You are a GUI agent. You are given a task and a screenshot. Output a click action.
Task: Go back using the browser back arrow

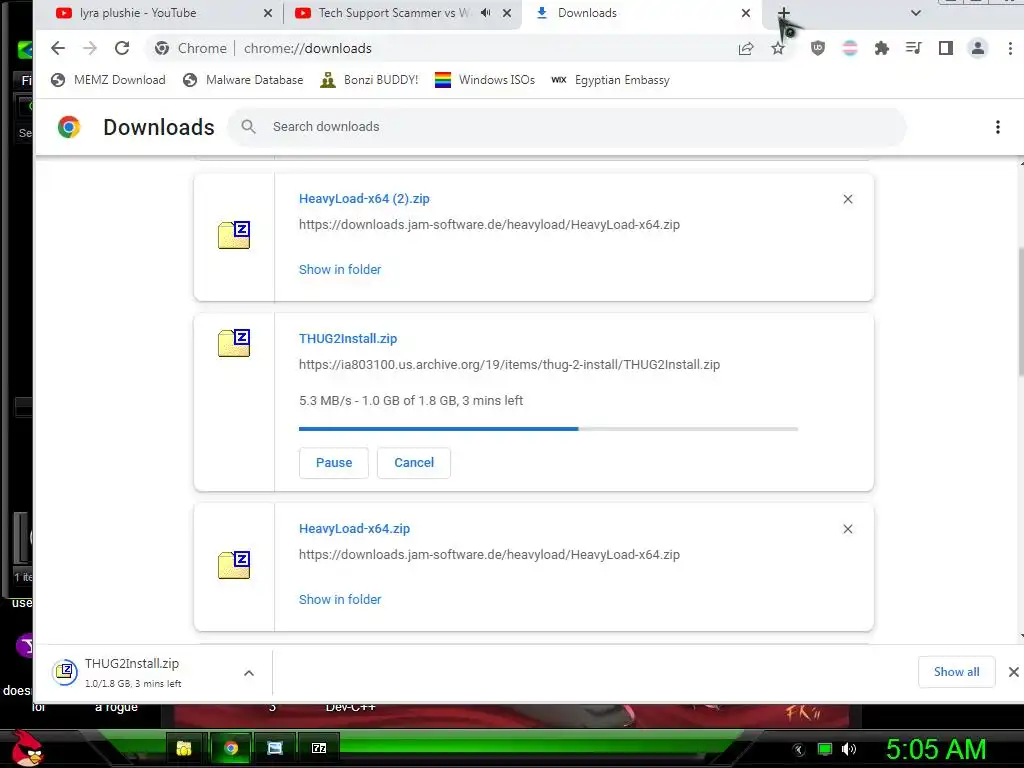tap(58, 48)
